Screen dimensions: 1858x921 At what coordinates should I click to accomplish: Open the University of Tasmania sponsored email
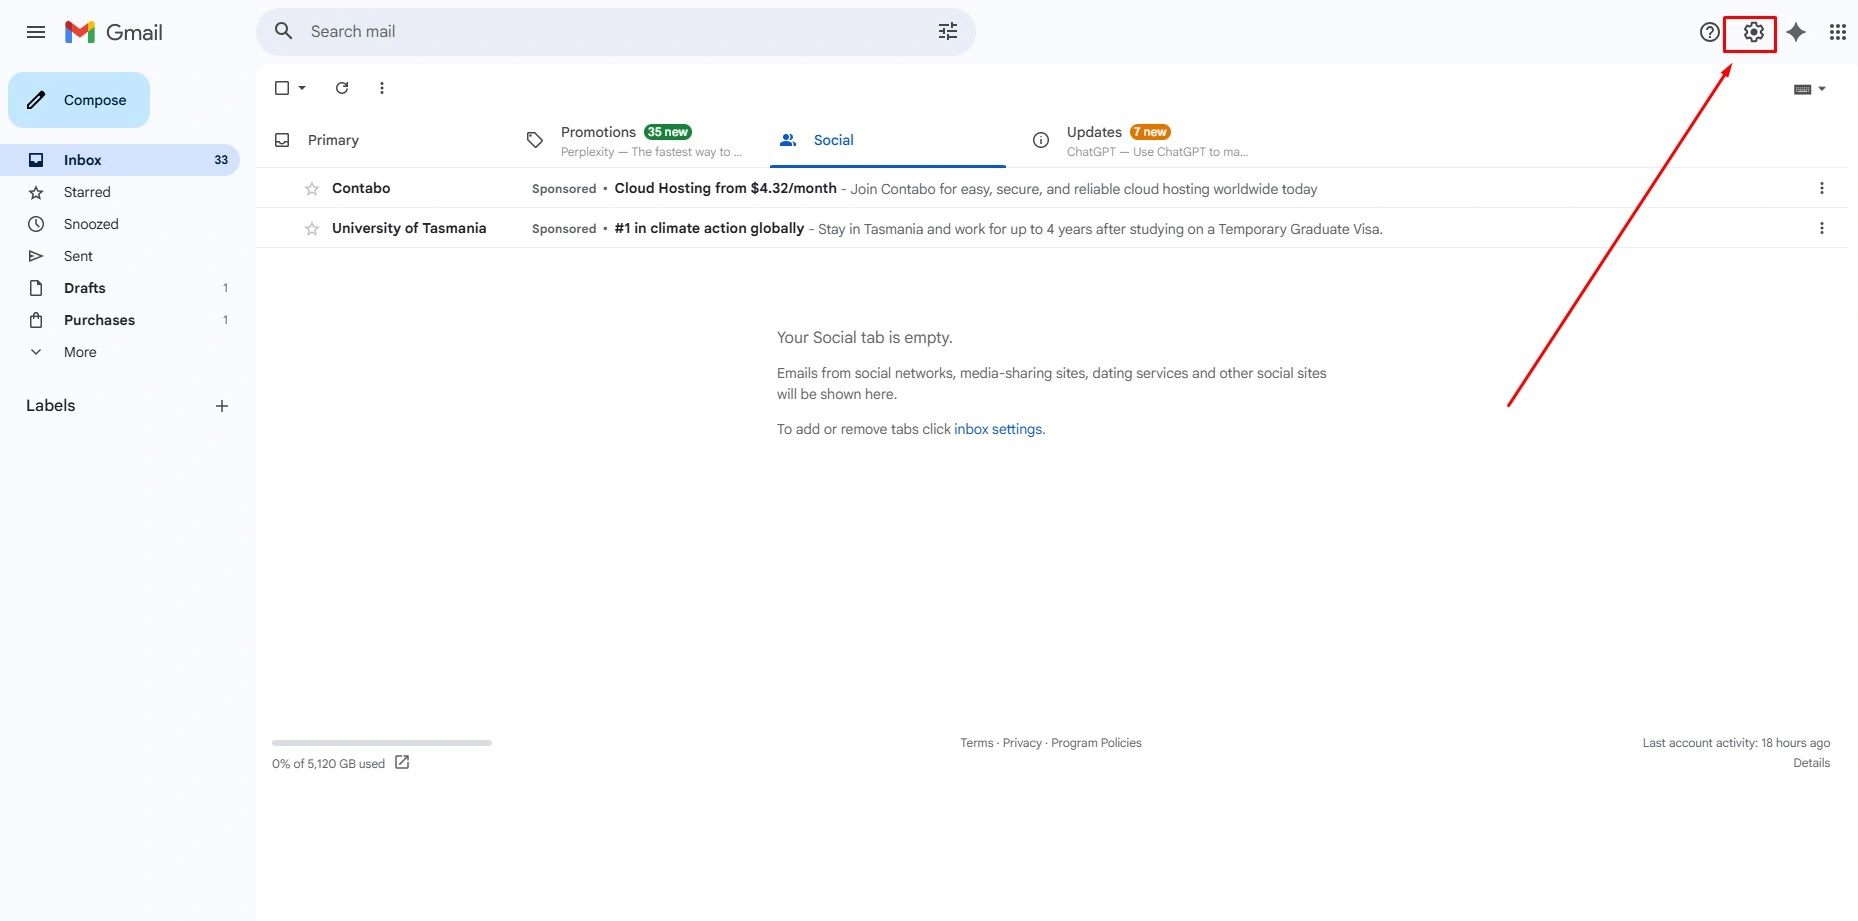1052,228
